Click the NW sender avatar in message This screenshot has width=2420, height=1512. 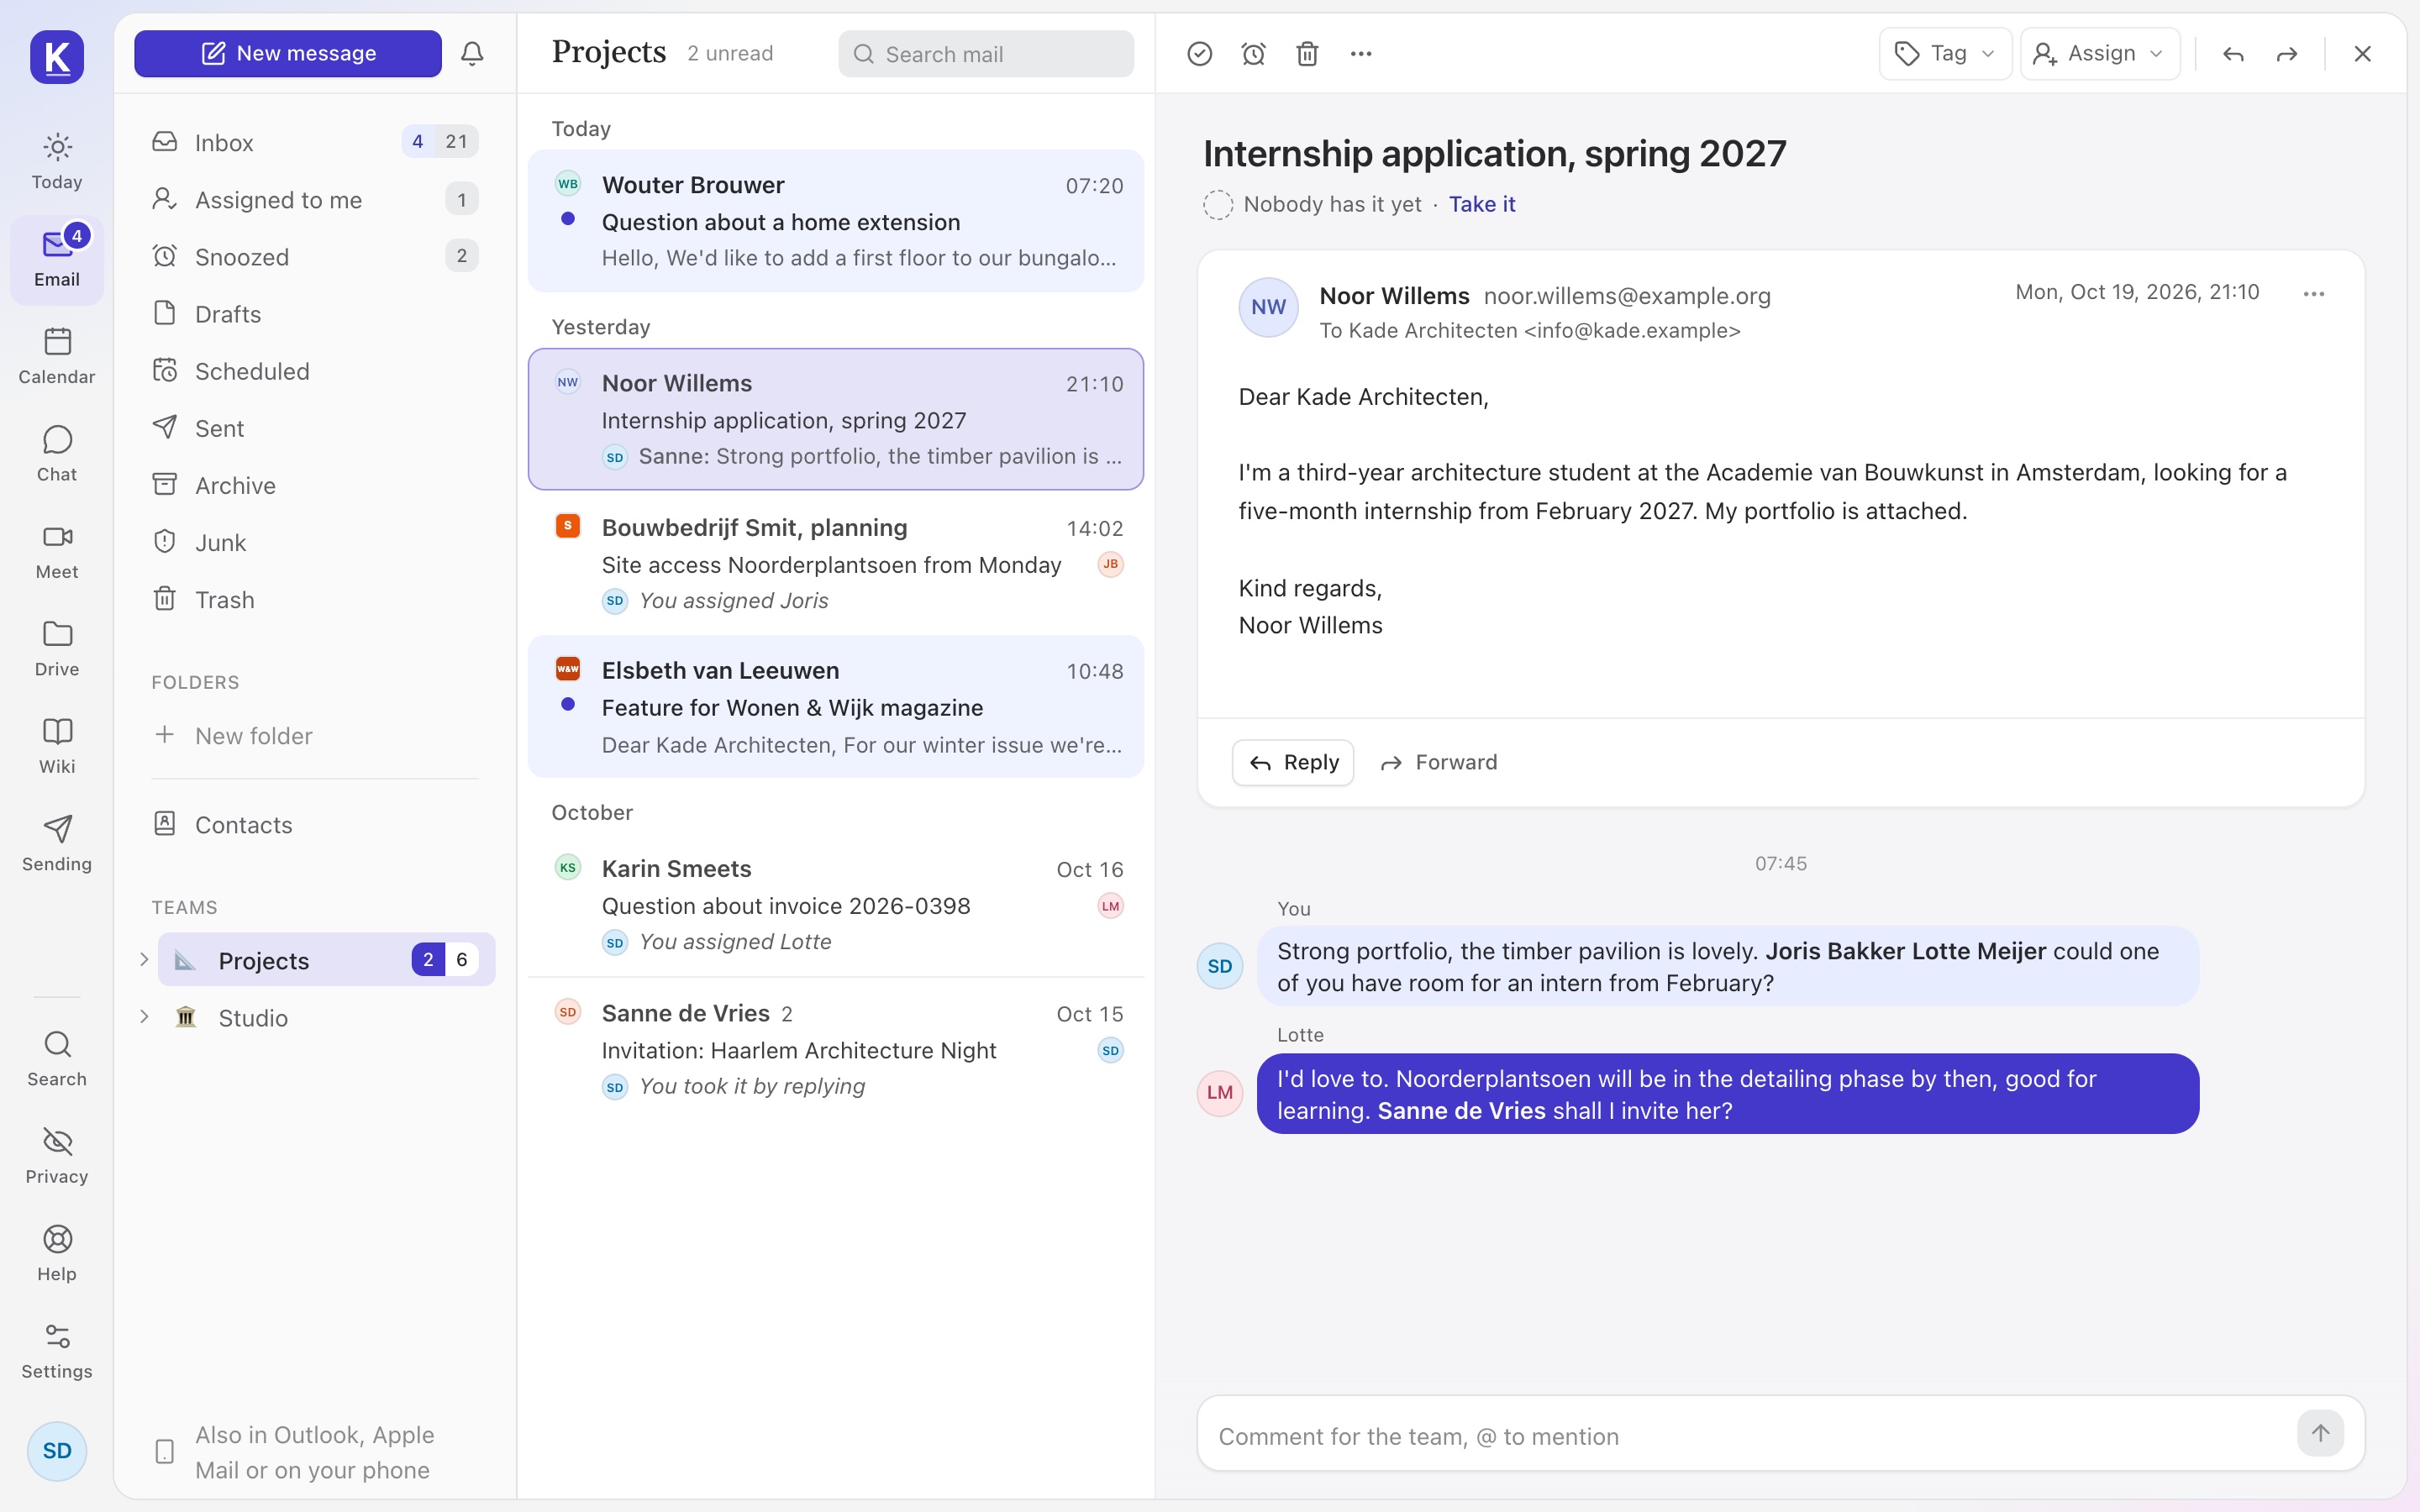(1268, 307)
